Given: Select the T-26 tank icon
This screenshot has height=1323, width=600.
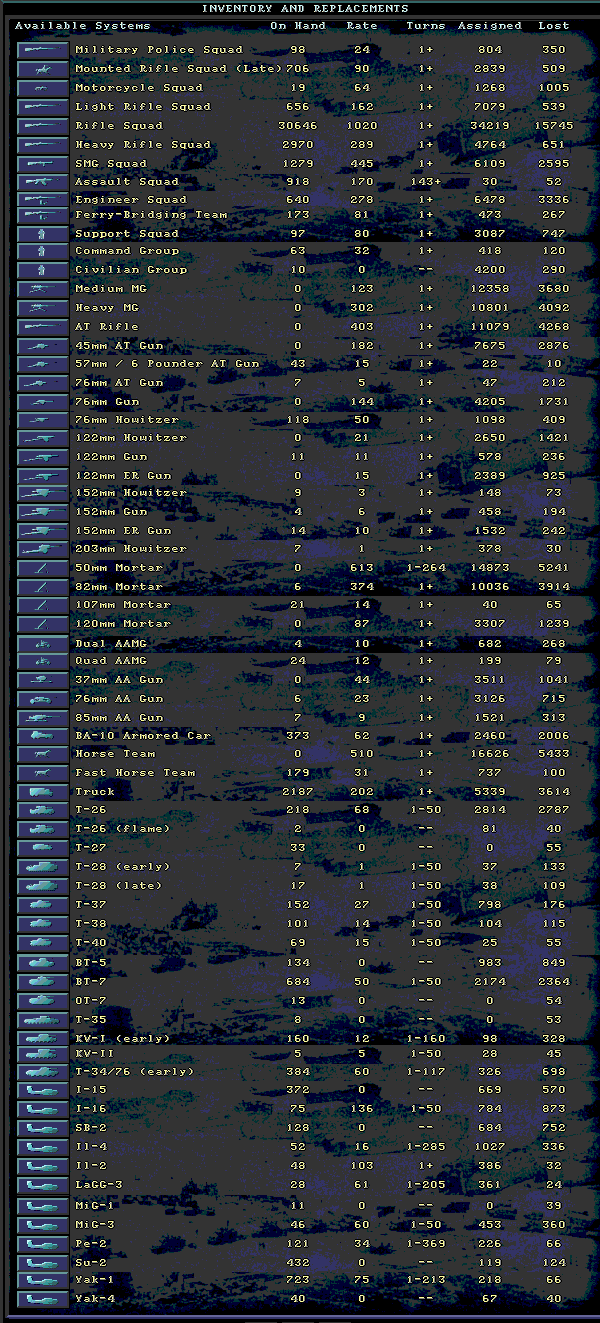Looking at the screenshot, I should click(43, 811).
